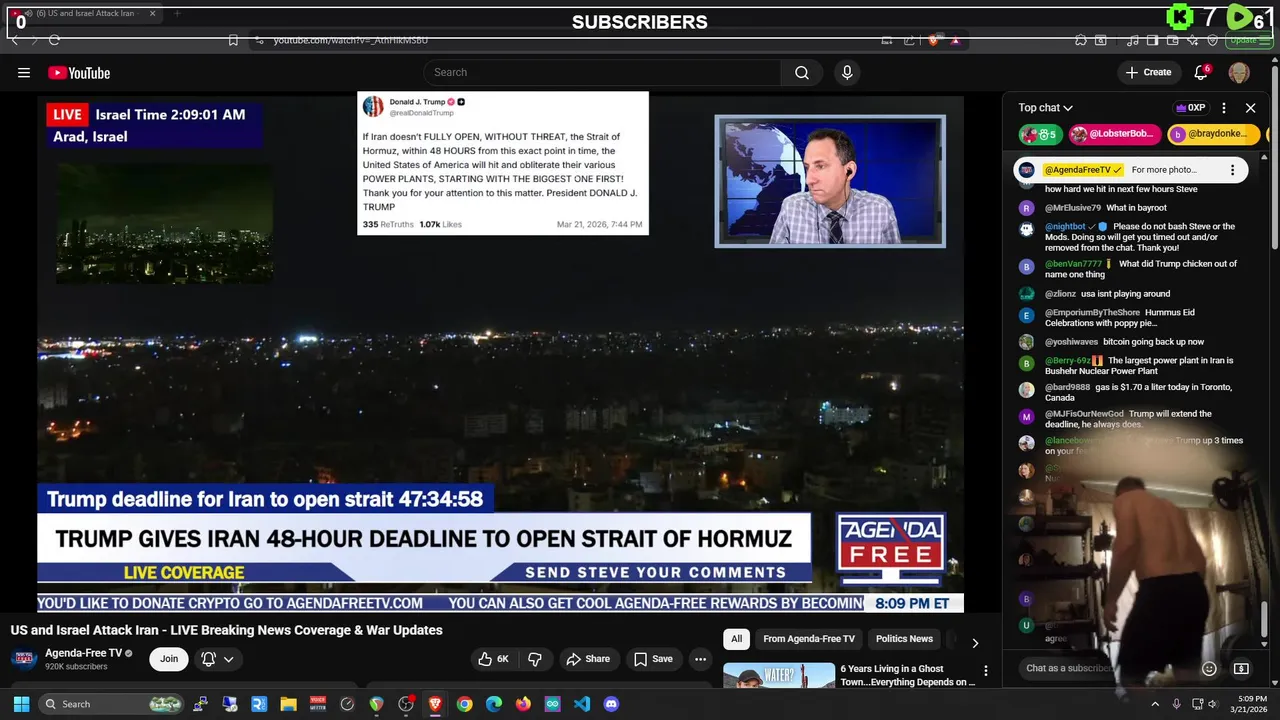Open Brave Shields lion icon
The image size is (1280, 720).
click(934, 40)
